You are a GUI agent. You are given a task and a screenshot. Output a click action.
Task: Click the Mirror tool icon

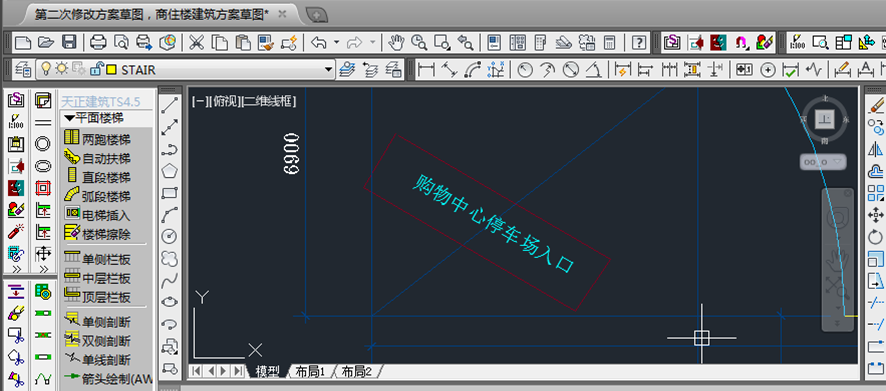tap(875, 149)
